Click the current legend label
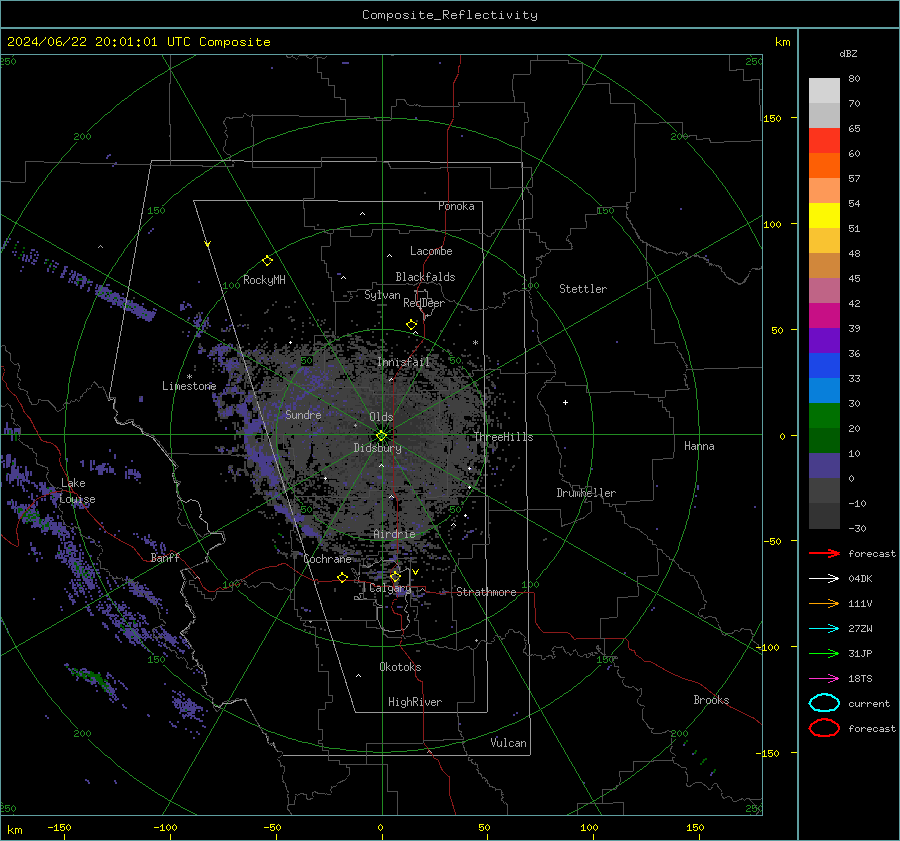 869,704
